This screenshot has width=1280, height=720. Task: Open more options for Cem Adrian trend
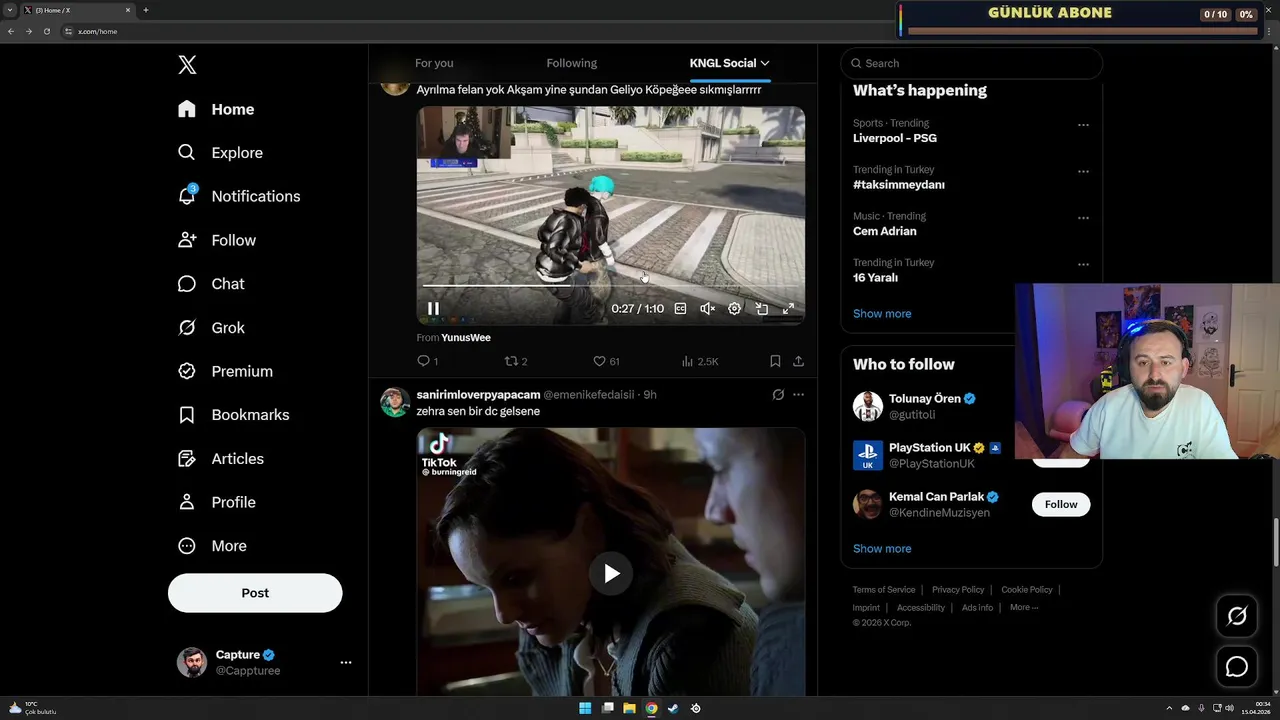[x=1083, y=218]
